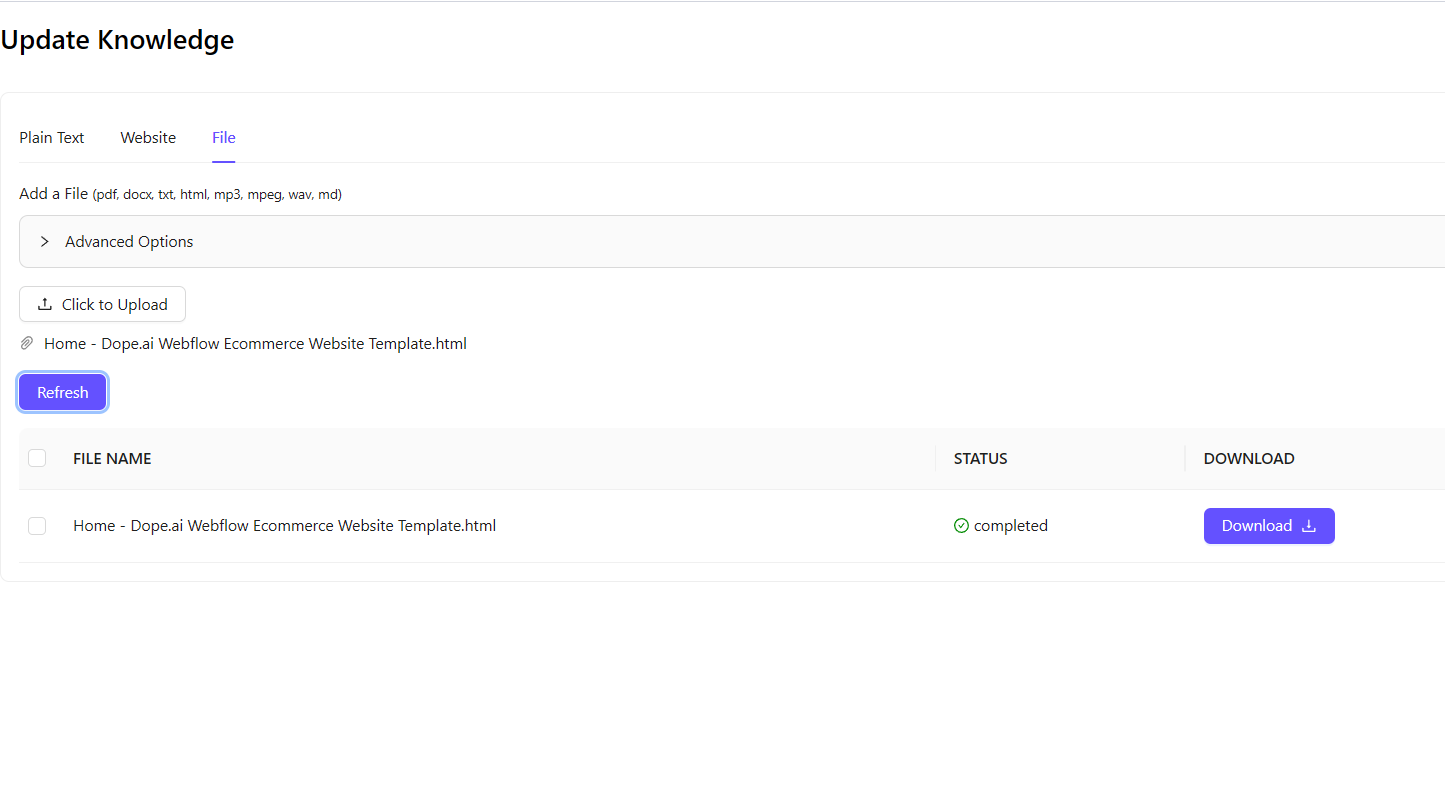Click the download arrow icon in the button
Image resolution: width=1445 pixels, height=805 pixels.
click(1308, 526)
